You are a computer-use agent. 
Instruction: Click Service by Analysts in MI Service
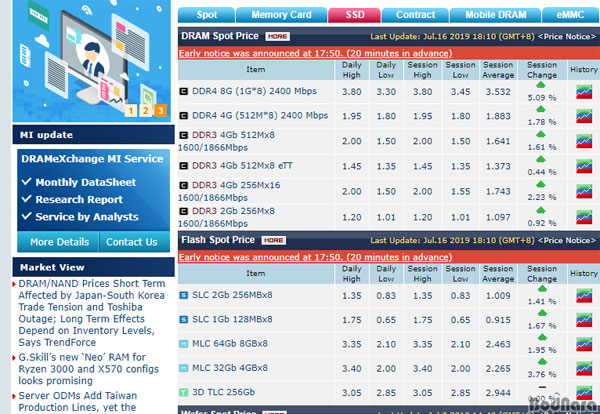(x=87, y=217)
